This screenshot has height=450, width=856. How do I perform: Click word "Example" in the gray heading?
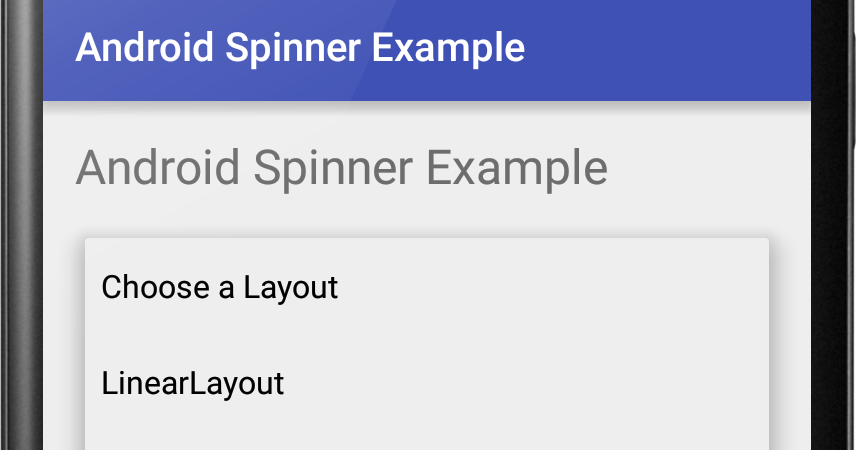click(x=516, y=168)
